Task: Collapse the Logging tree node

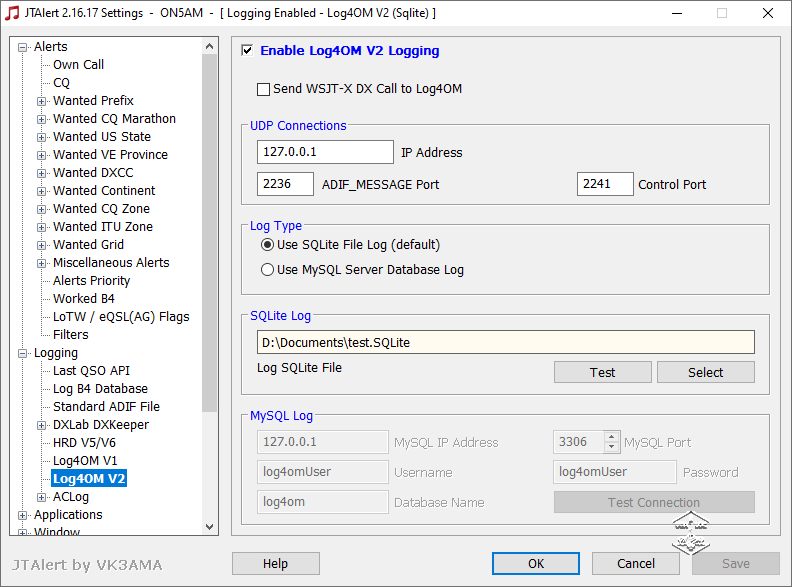Action: (x=22, y=354)
